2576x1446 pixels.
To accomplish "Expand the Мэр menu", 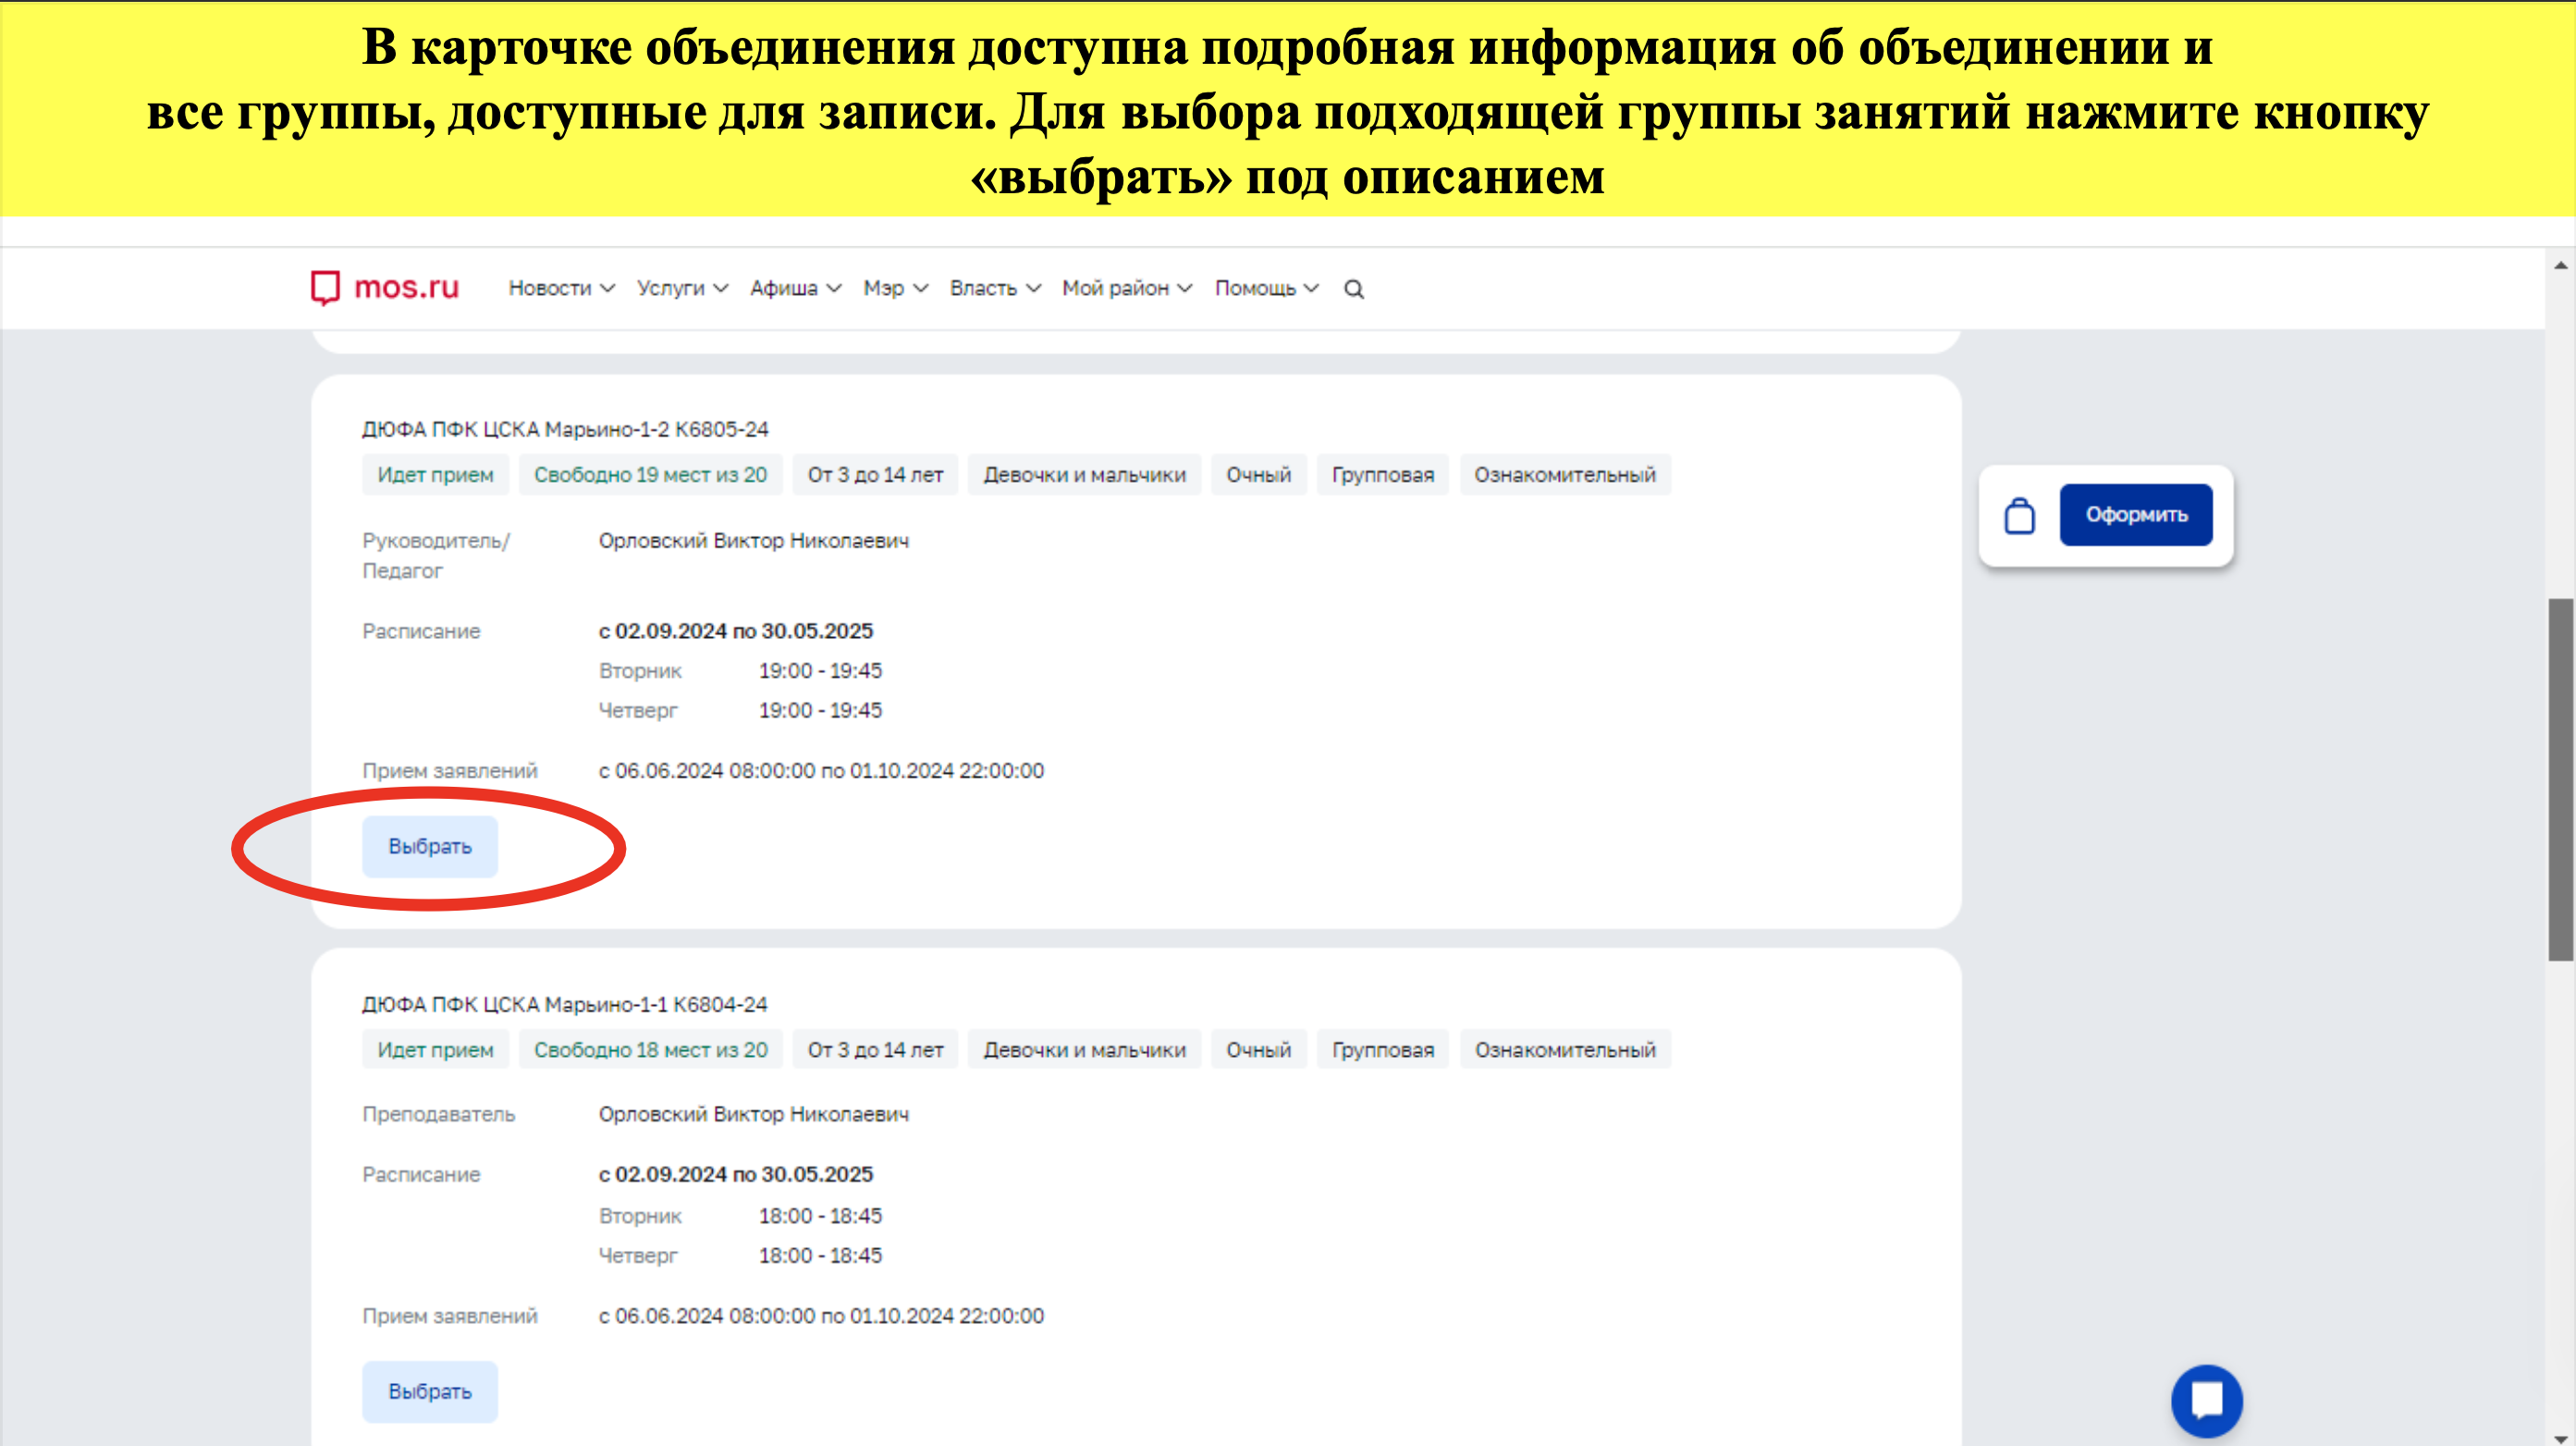I will pos(896,288).
